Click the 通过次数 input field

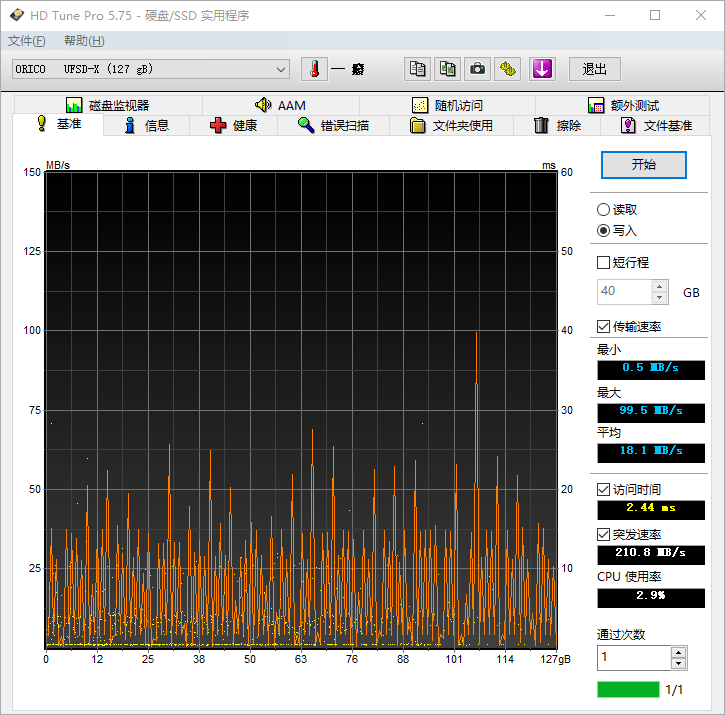pyautogui.click(x=633, y=658)
